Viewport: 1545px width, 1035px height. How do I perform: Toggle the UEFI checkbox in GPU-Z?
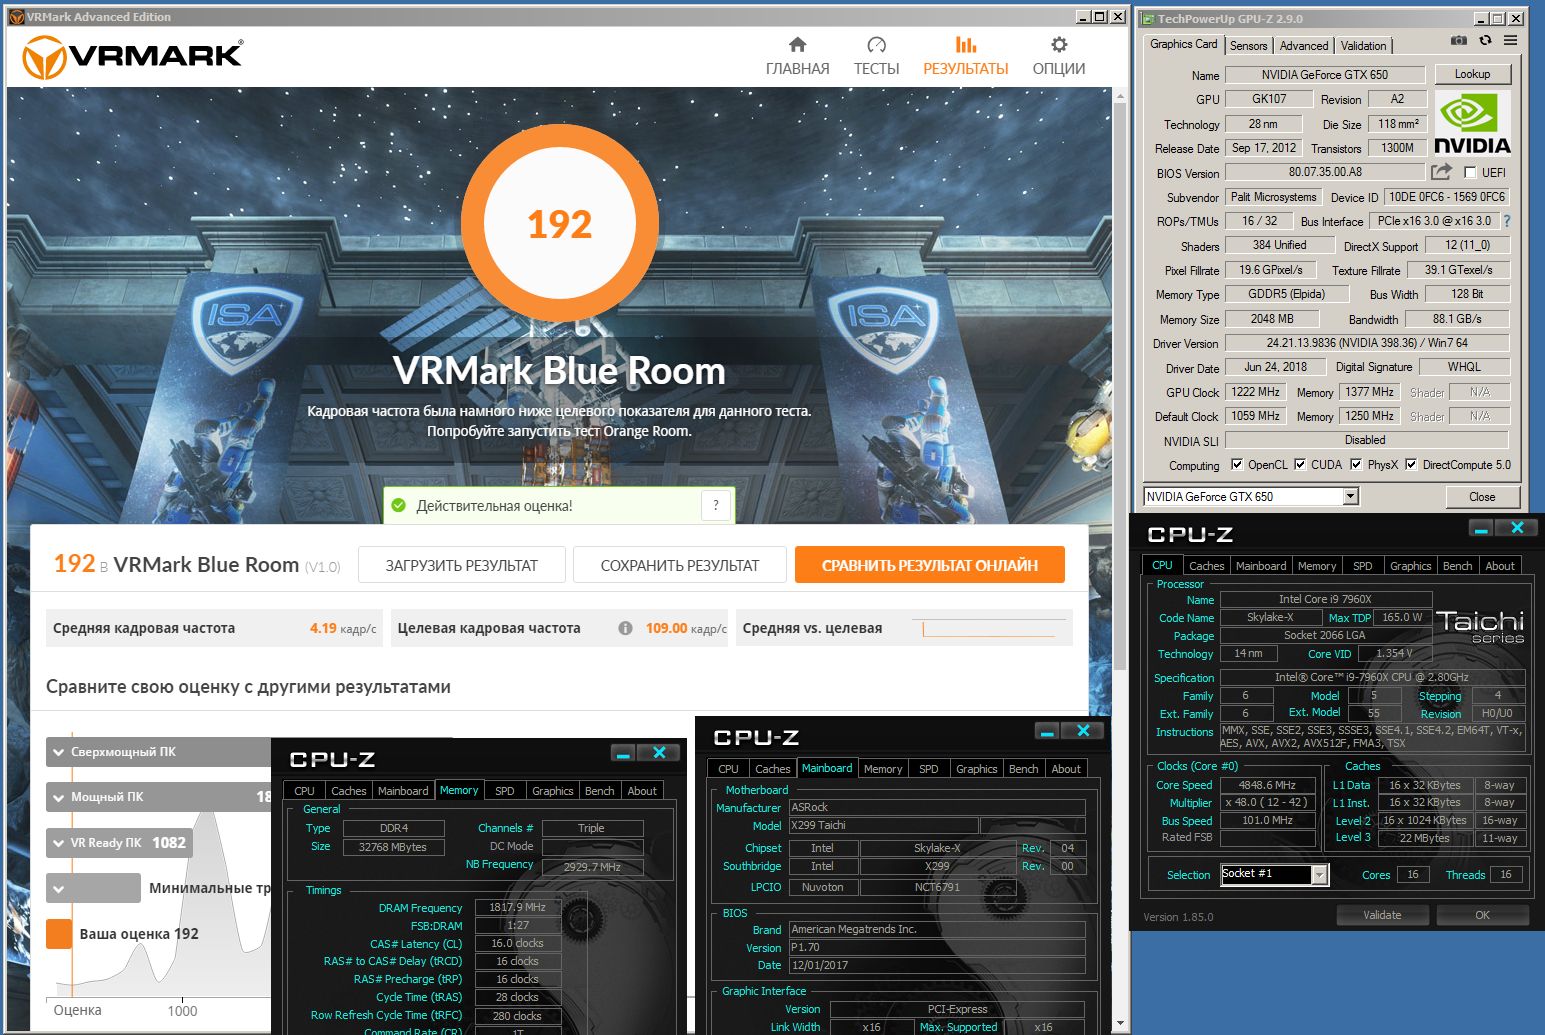tap(1470, 172)
